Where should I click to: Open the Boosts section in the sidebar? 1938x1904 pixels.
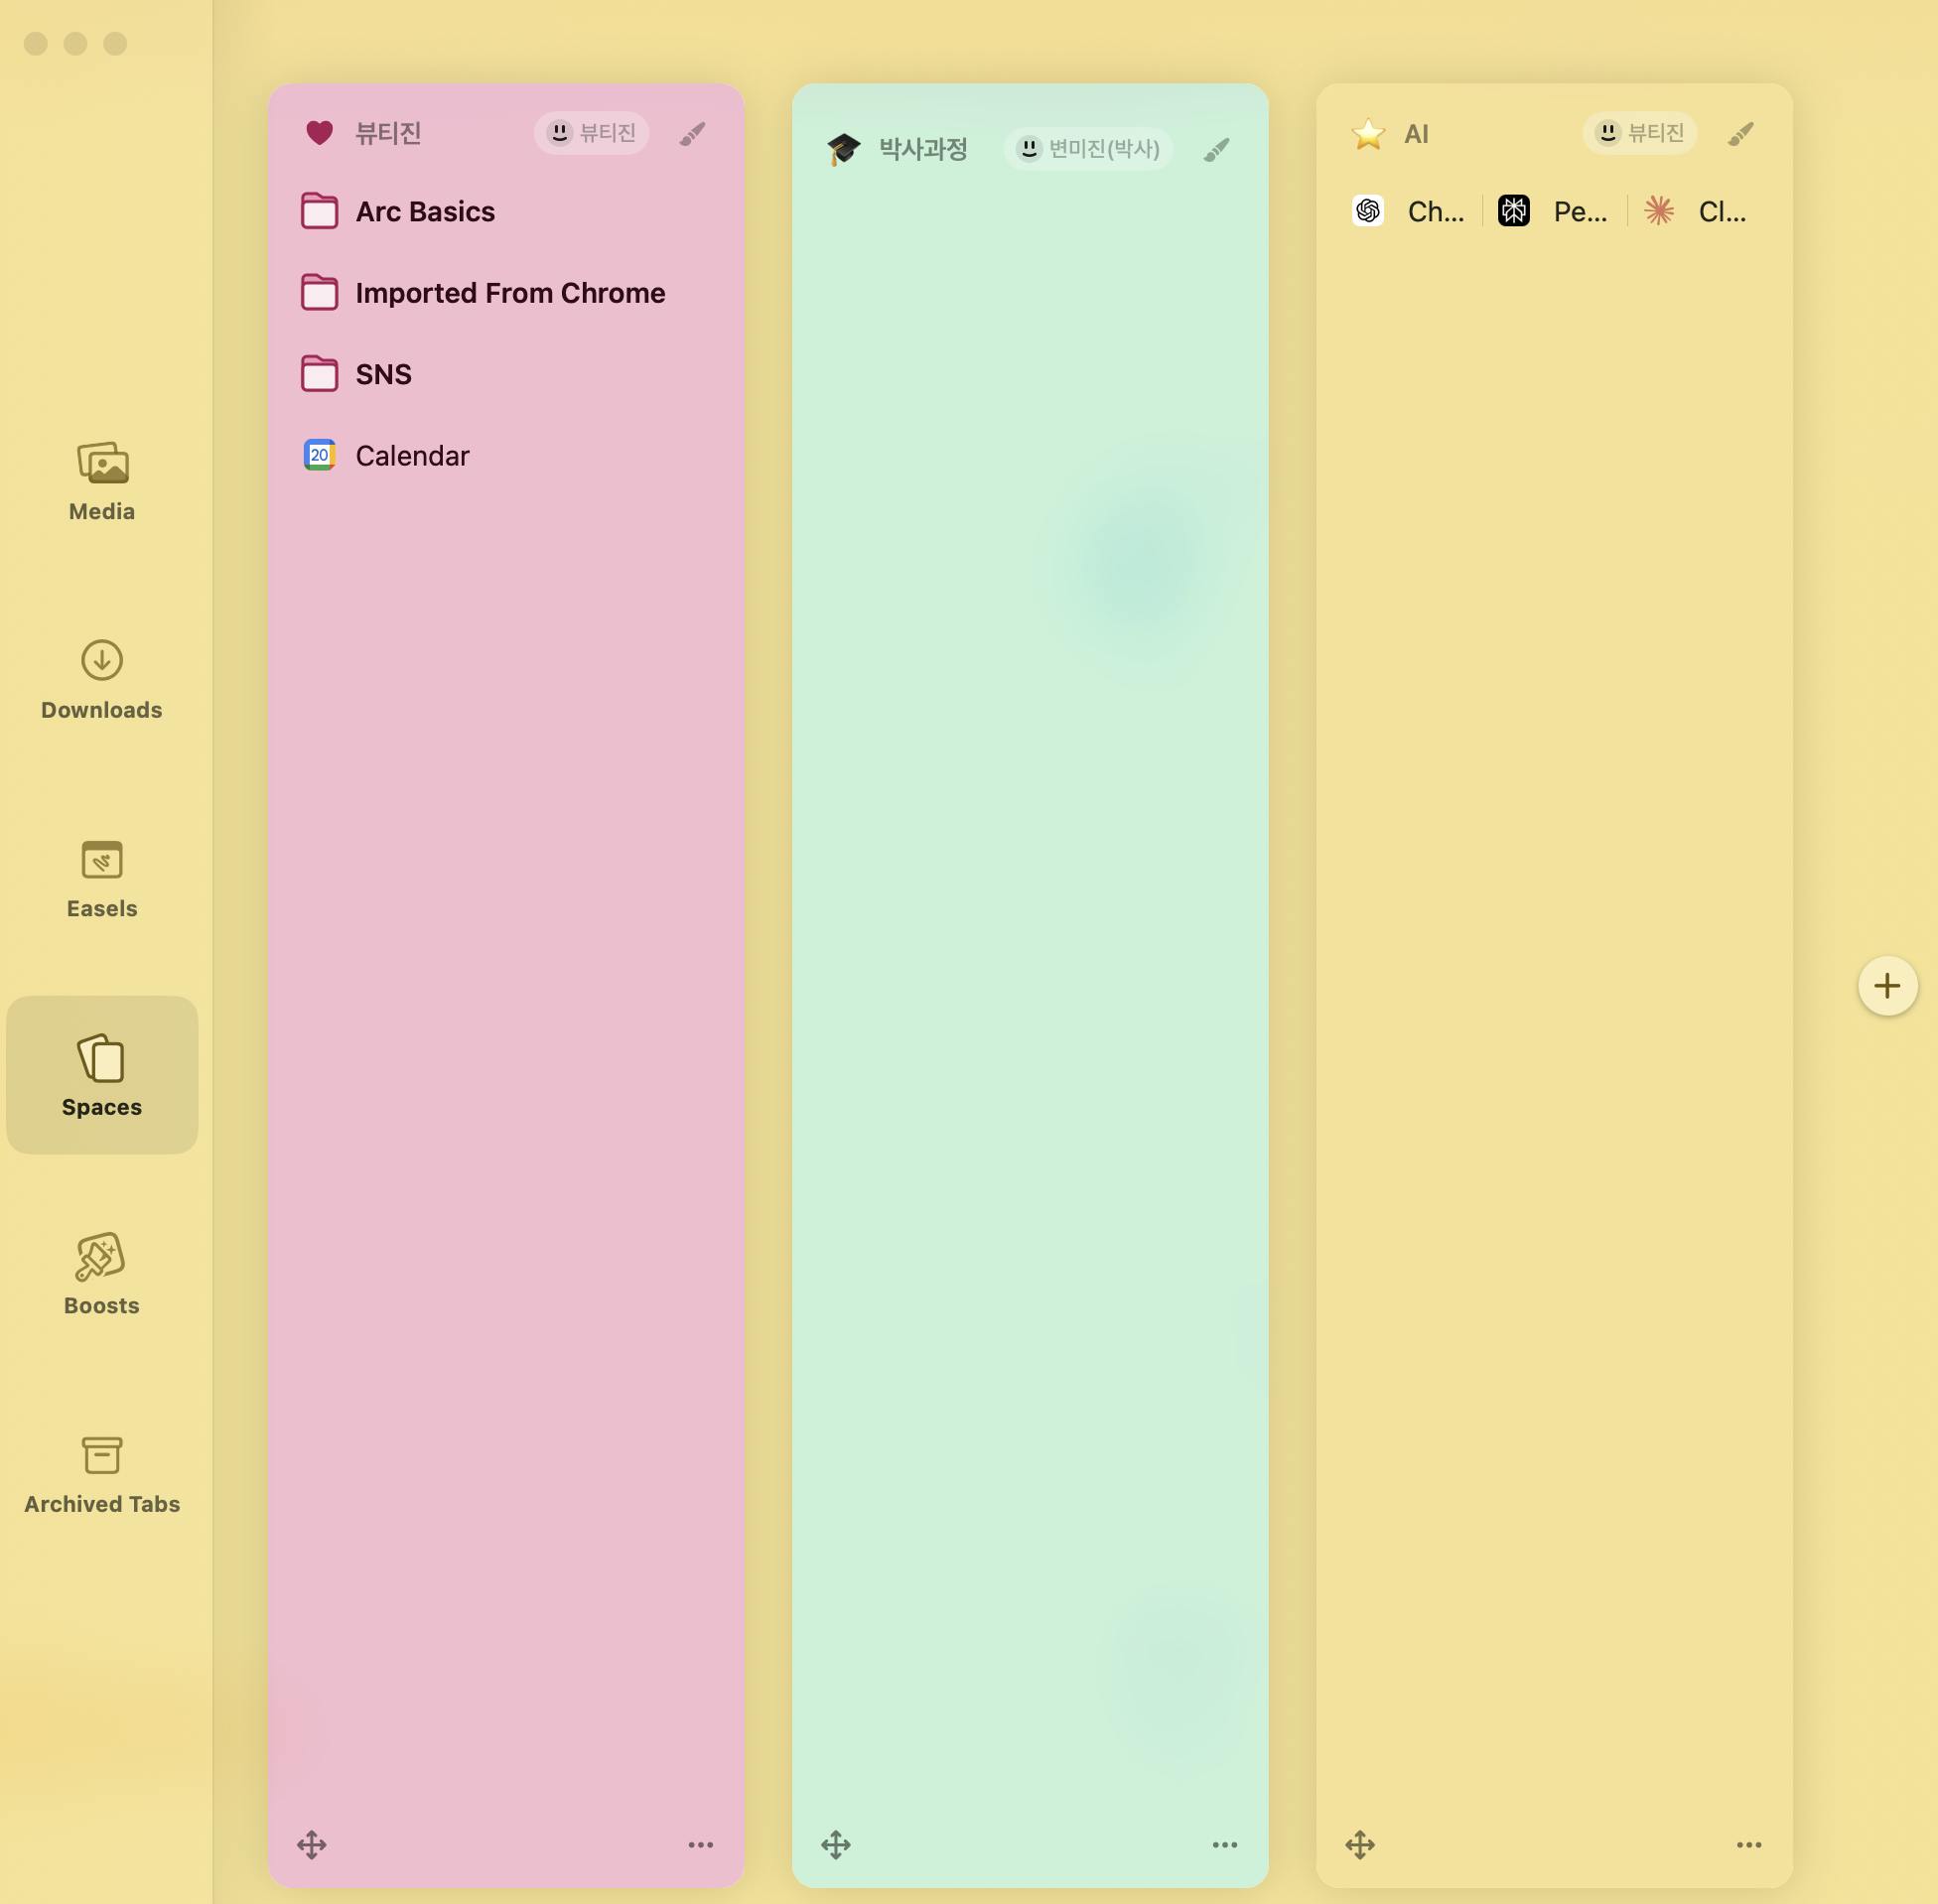tap(102, 1275)
